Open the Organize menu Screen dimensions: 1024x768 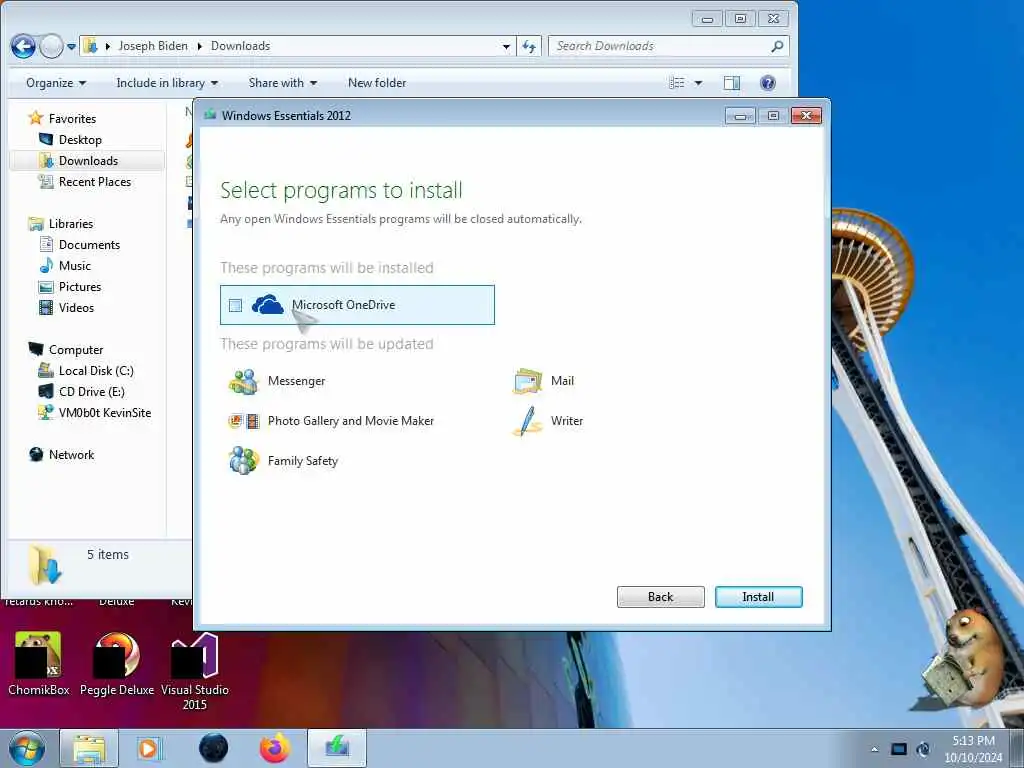point(56,83)
